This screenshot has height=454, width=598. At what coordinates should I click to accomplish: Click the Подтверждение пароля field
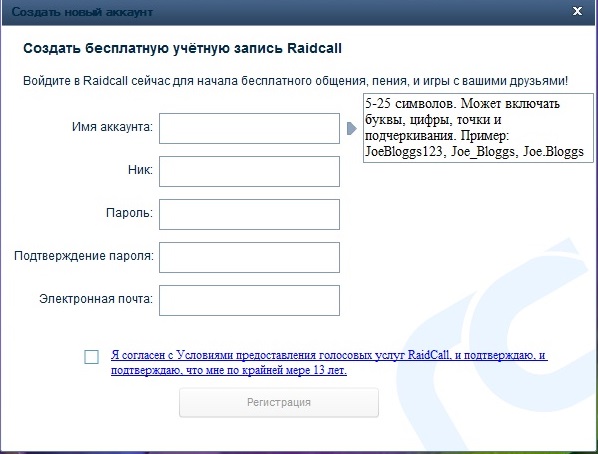click(249, 258)
